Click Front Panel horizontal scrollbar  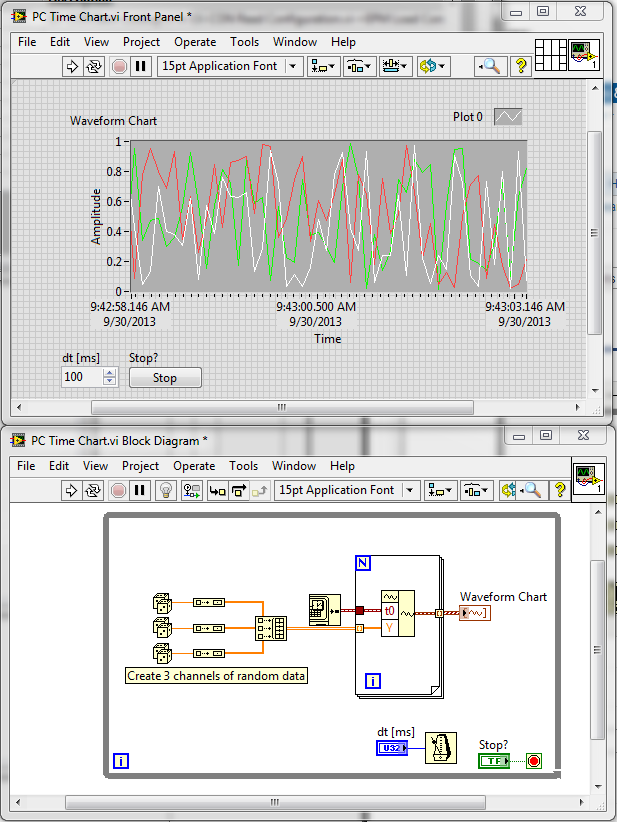(x=282, y=407)
